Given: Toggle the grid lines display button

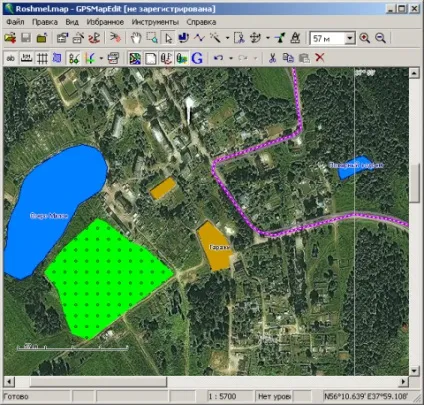Looking at the screenshot, I should coord(42,58).
